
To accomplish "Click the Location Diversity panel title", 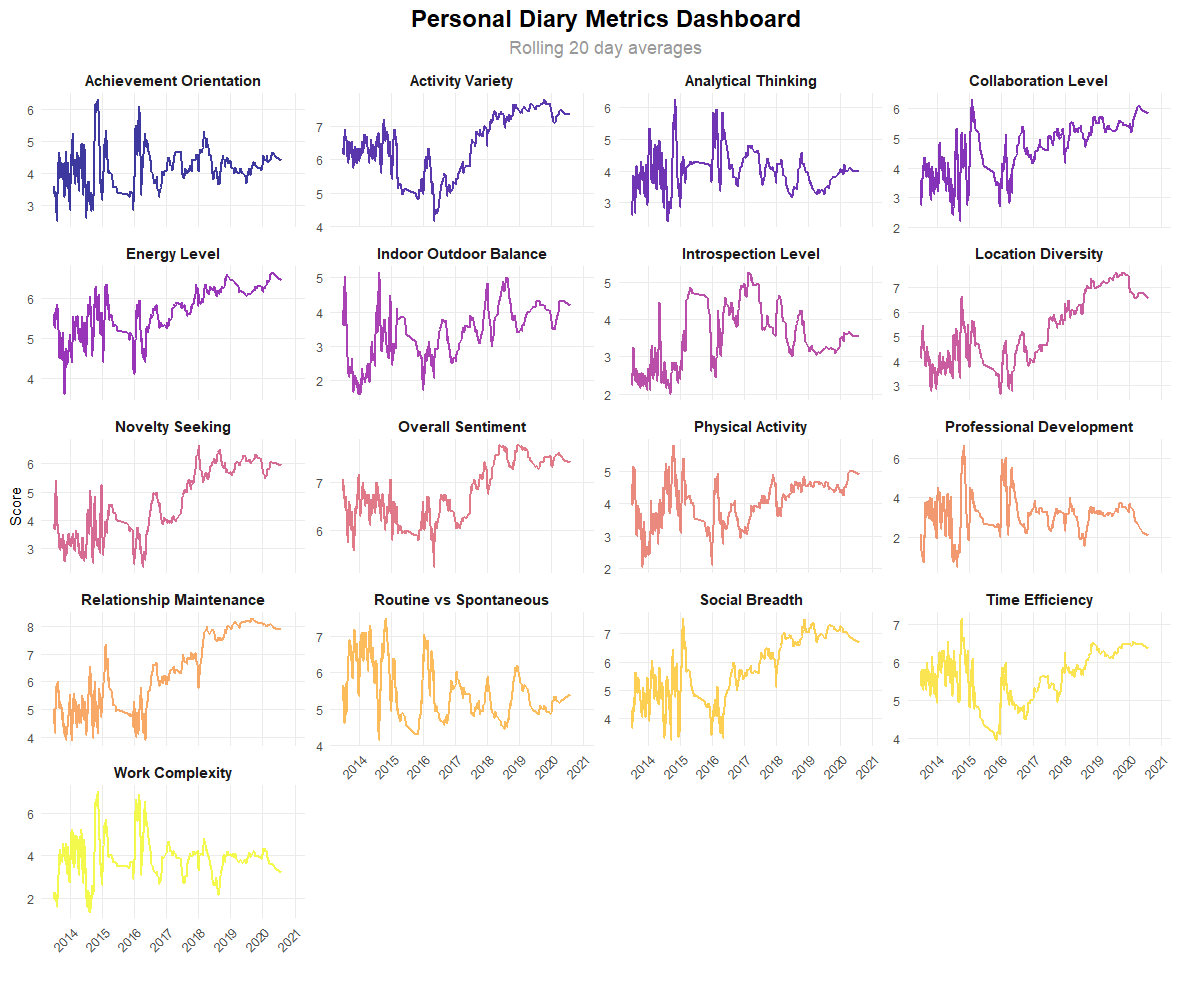I will (x=1038, y=254).
